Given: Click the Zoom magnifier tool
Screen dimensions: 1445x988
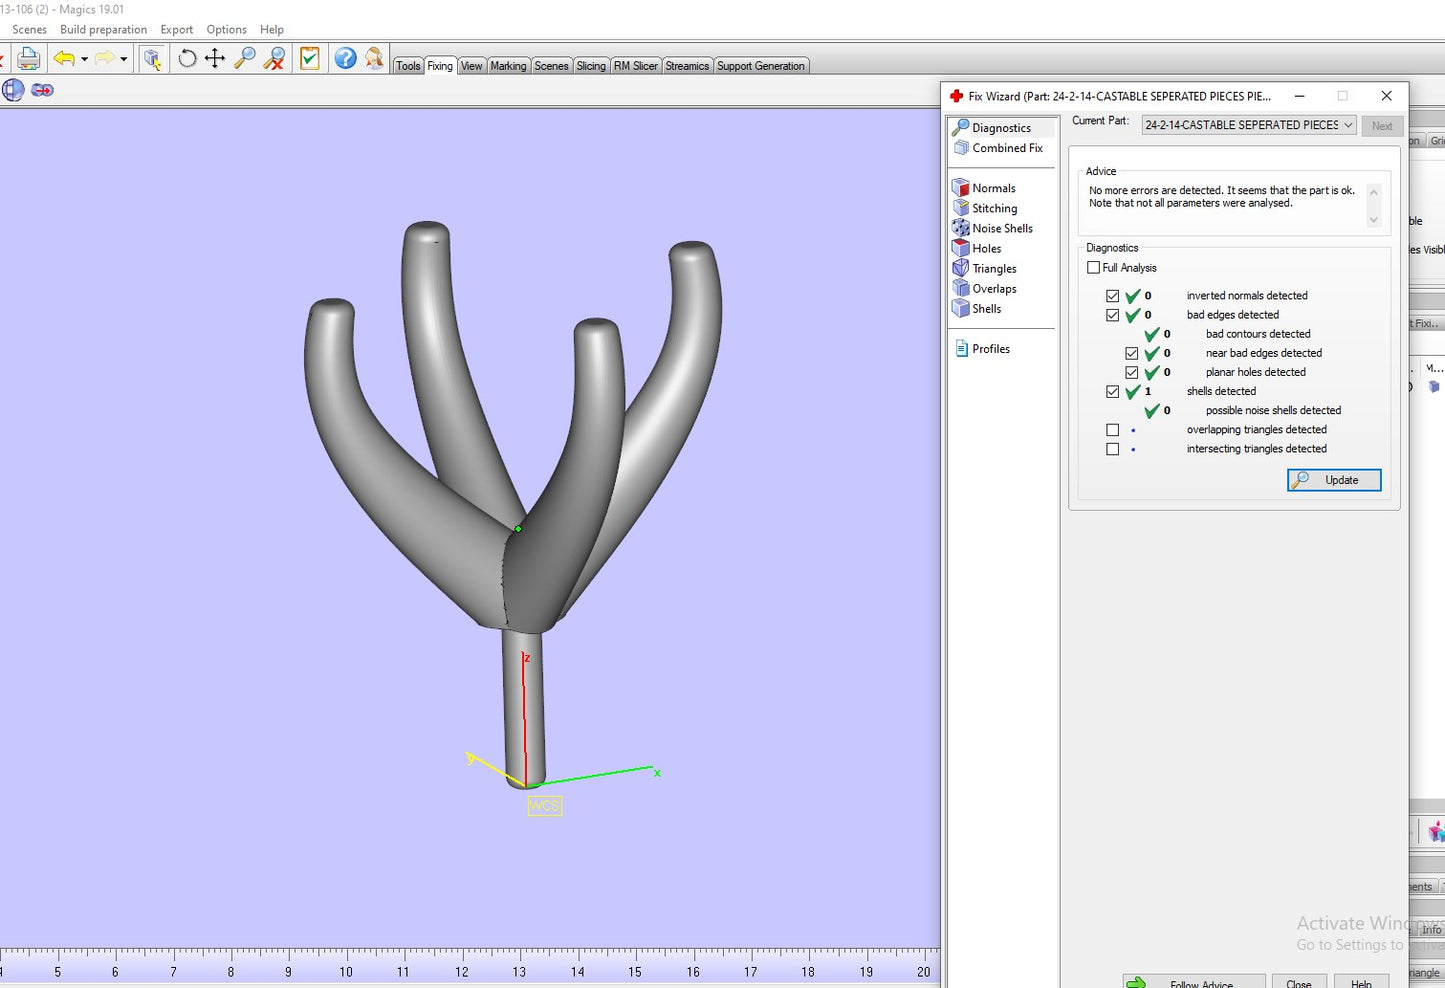Looking at the screenshot, I should point(245,59).
